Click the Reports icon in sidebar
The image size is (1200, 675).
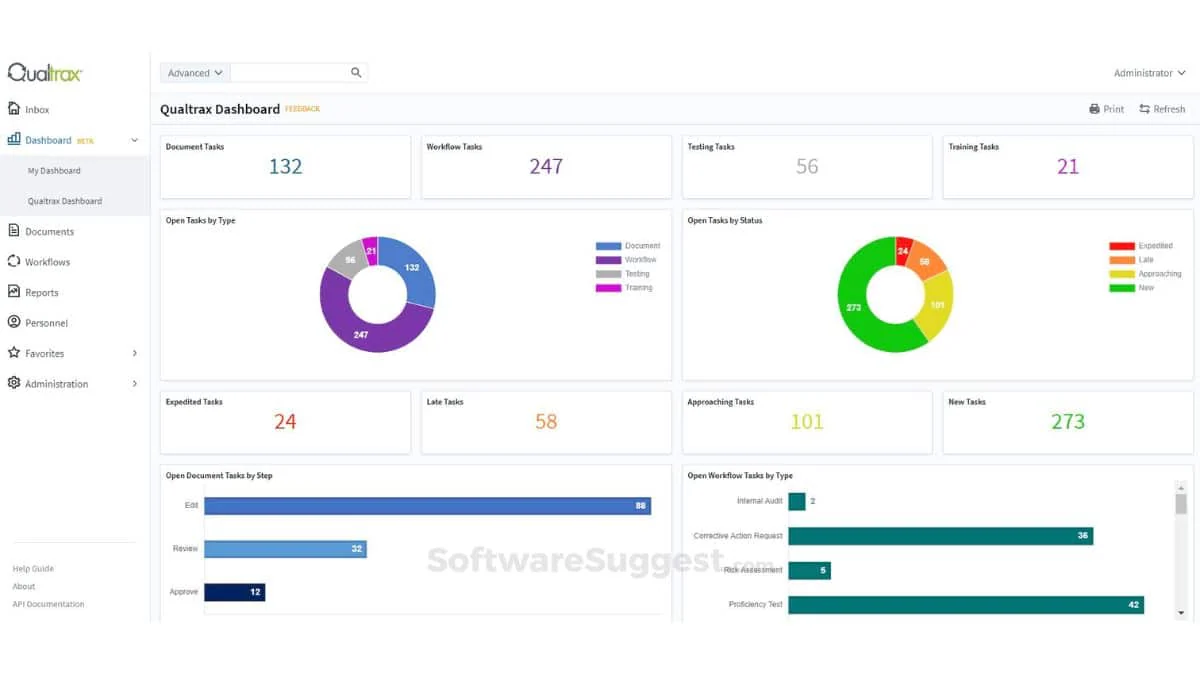(x=14, y=292)
